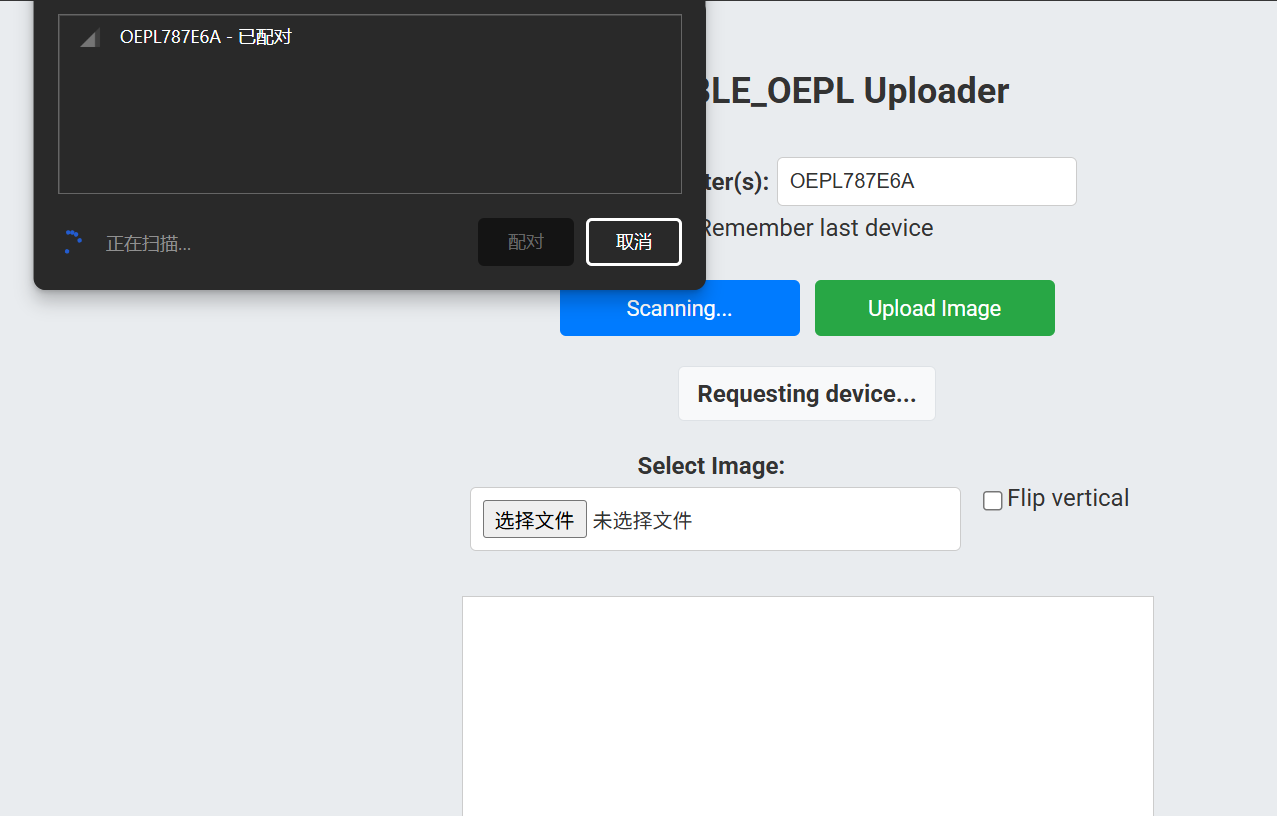
Task: Click the 正在扫描... status text
Action: [x=148, y=243]
